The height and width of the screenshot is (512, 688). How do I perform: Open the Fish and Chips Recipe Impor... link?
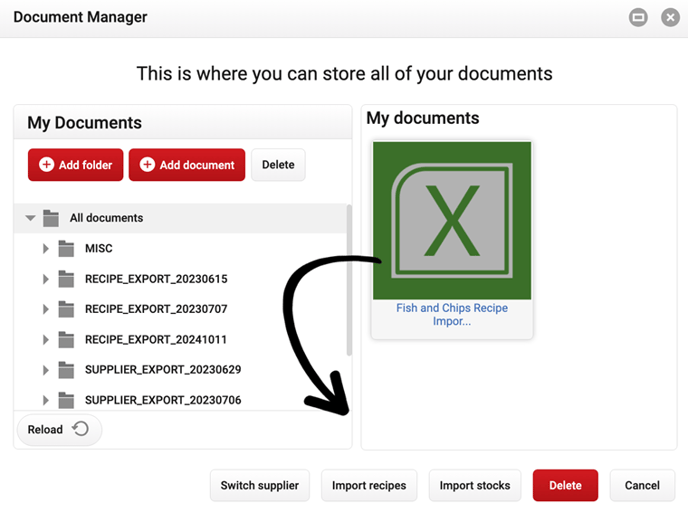[x=452, y=315]
